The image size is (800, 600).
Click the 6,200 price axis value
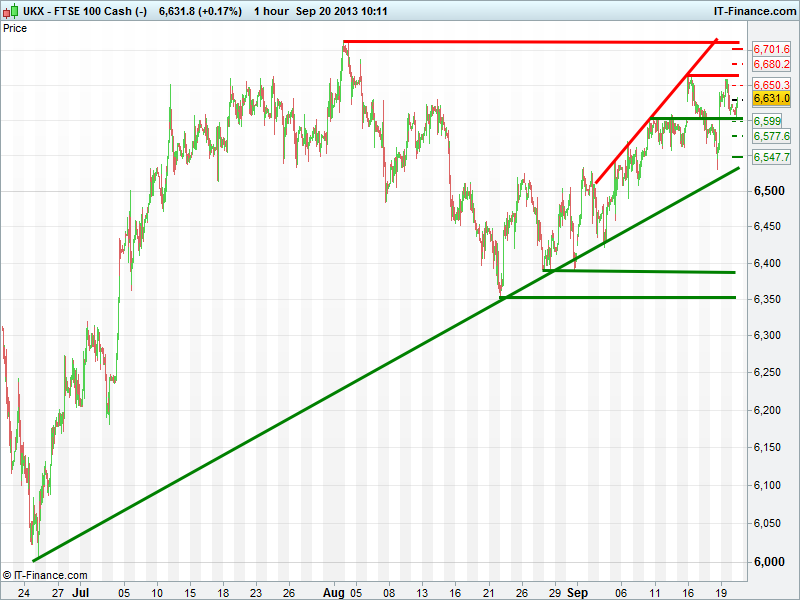pos(769,410)
